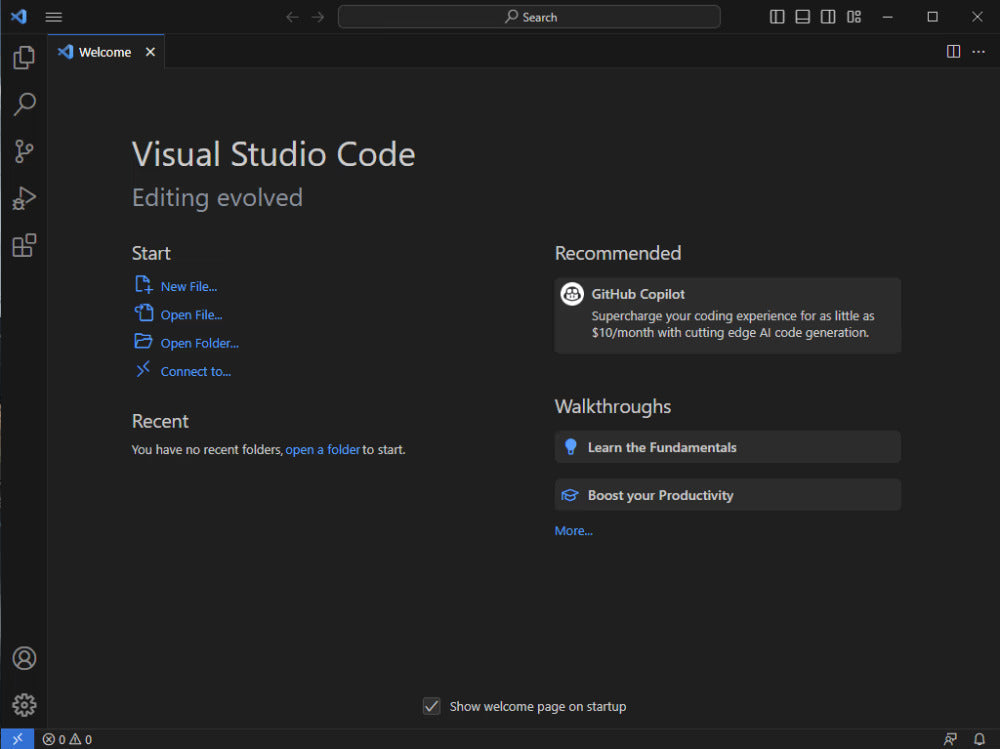Open the Accounts menu

[x=24, y=658]
